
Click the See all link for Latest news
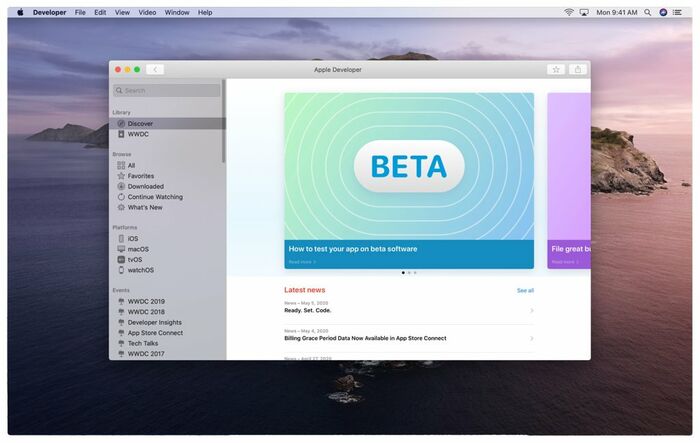(x=525, y=290)
